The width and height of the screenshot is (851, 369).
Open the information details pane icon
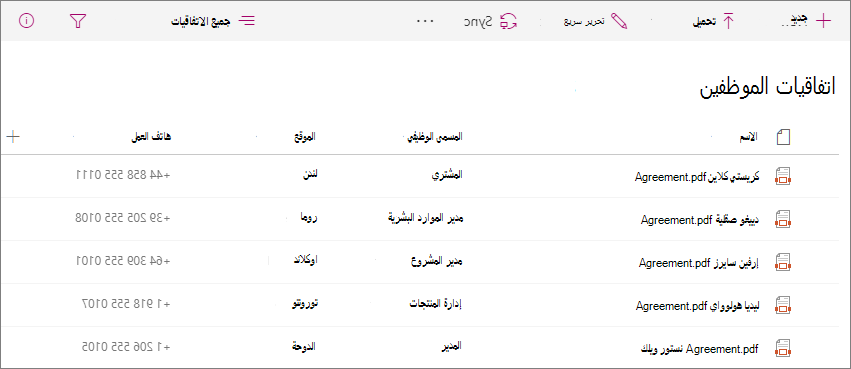coord(27,21)
